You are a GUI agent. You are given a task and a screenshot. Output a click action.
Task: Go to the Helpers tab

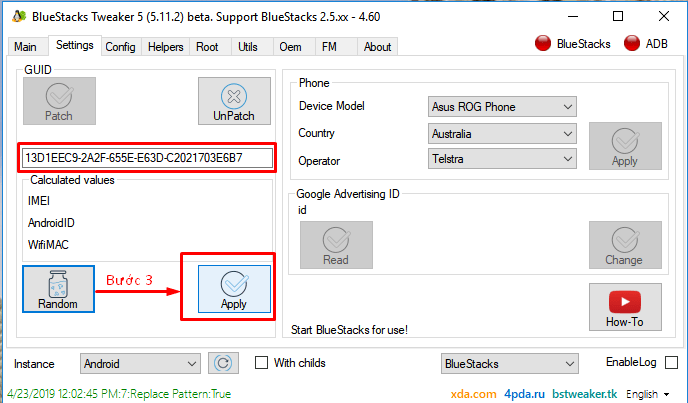[165, 47]
